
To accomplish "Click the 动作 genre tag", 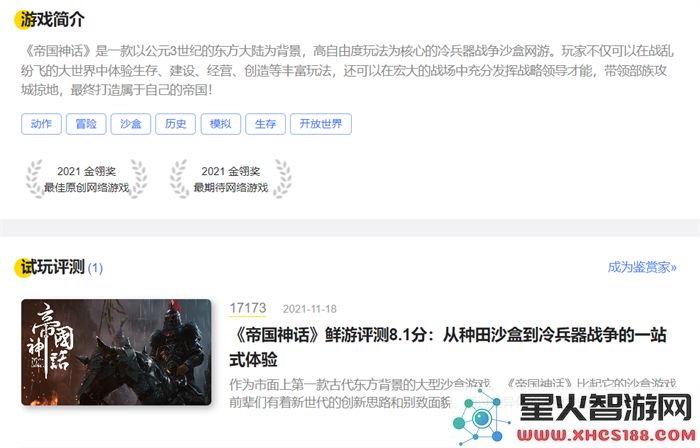I will coord(41,124).
